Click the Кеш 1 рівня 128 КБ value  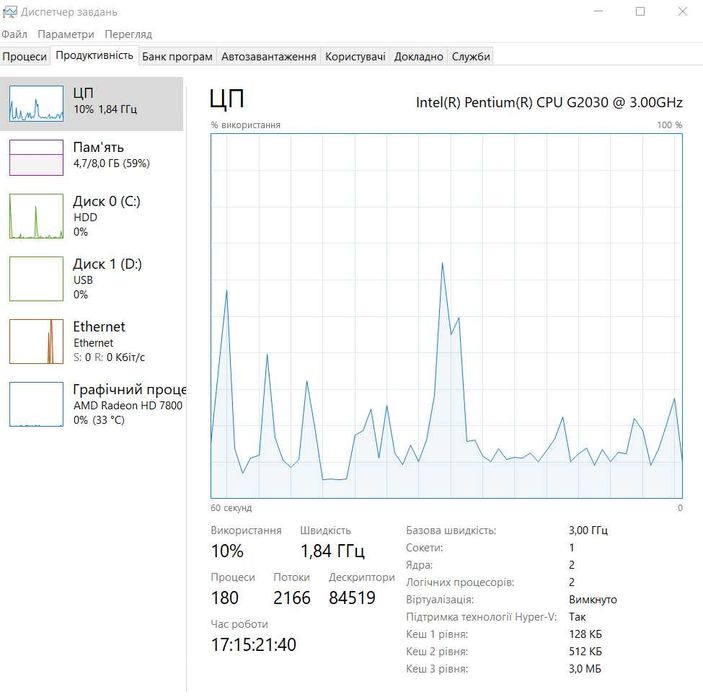click(585, 634)
